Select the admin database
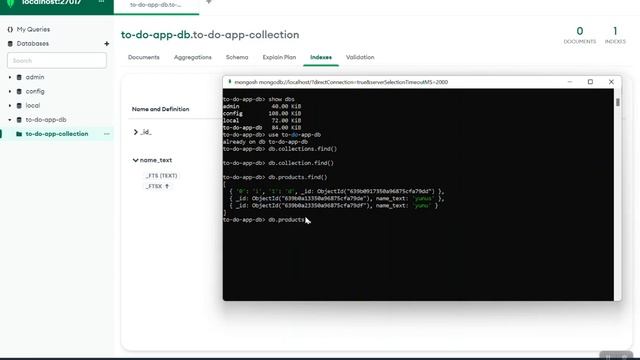 [x=35, y=77]
